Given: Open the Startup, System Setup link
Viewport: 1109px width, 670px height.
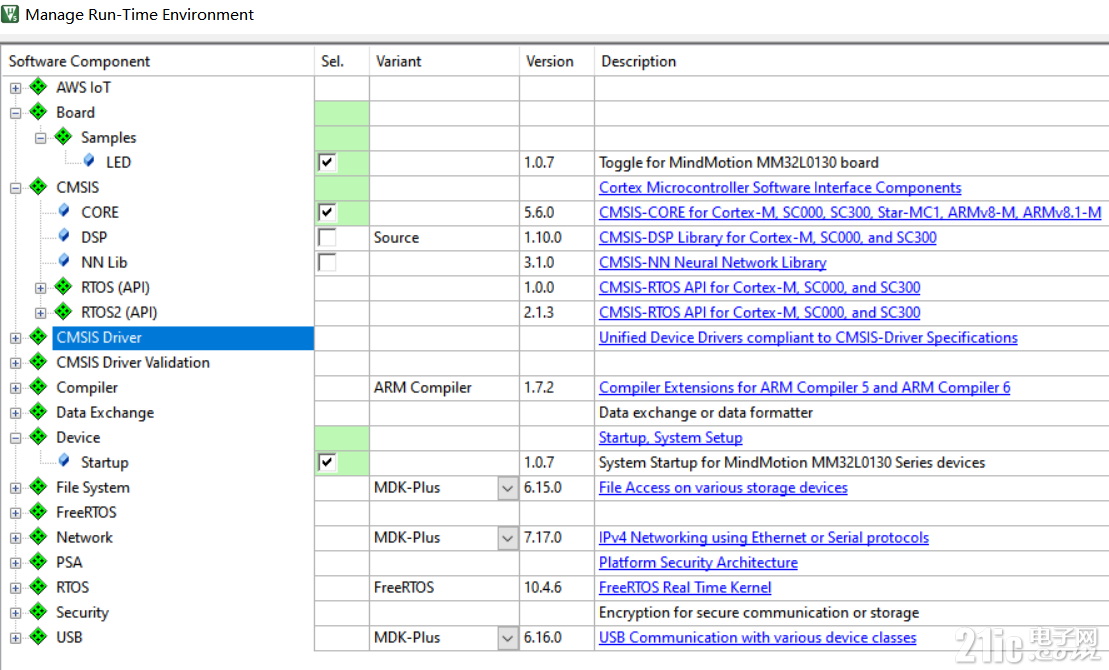Looking at the screenshot, I should coord(670,438).
